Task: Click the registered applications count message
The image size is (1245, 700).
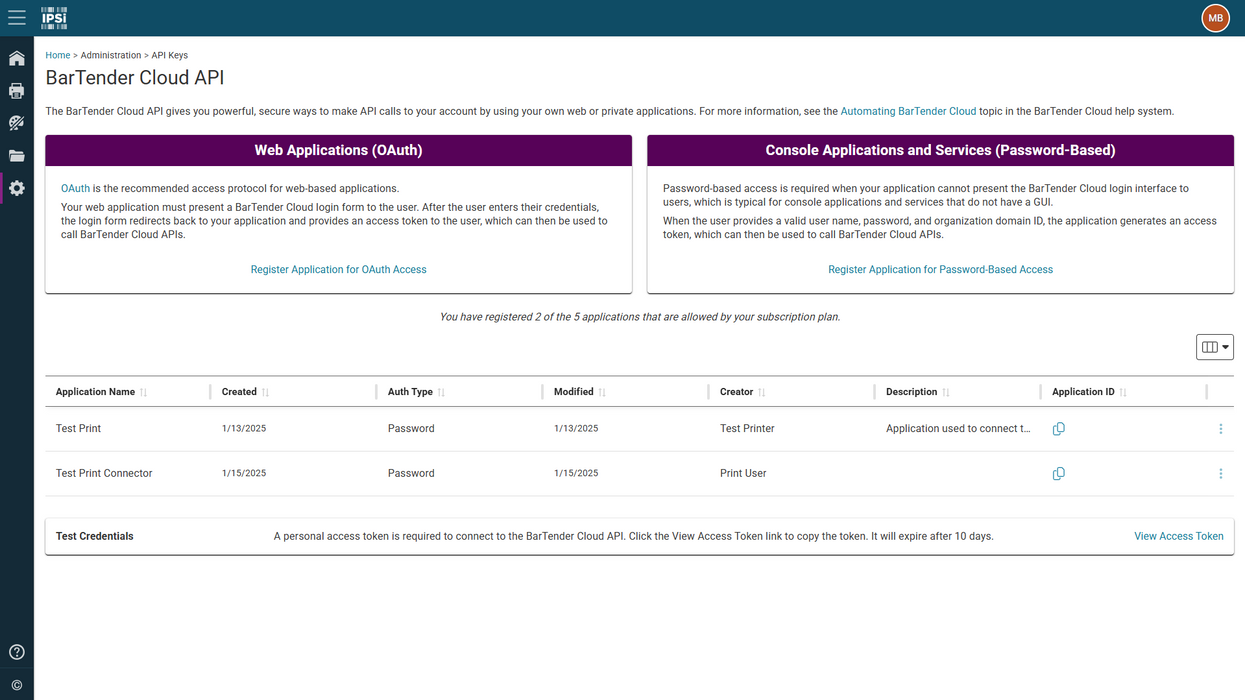Action: click(640, 317)
